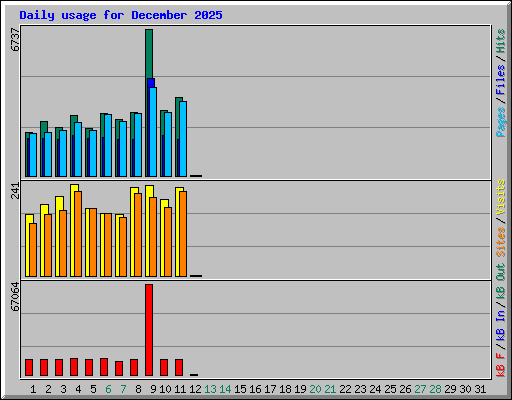Click the Visits legend label
Viewport: 512px width, 400px height.
(500, 198)
